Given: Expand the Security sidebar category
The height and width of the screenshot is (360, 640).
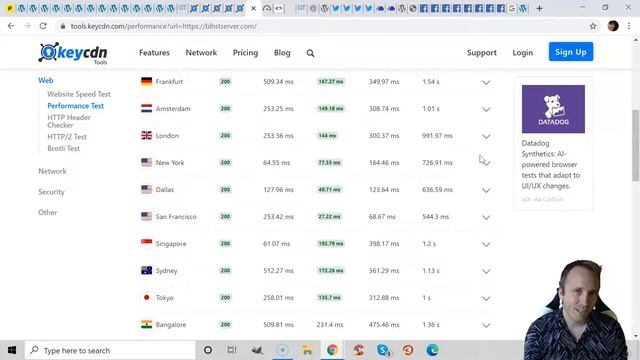Looking at the screenshot, I should coord(51,192).
